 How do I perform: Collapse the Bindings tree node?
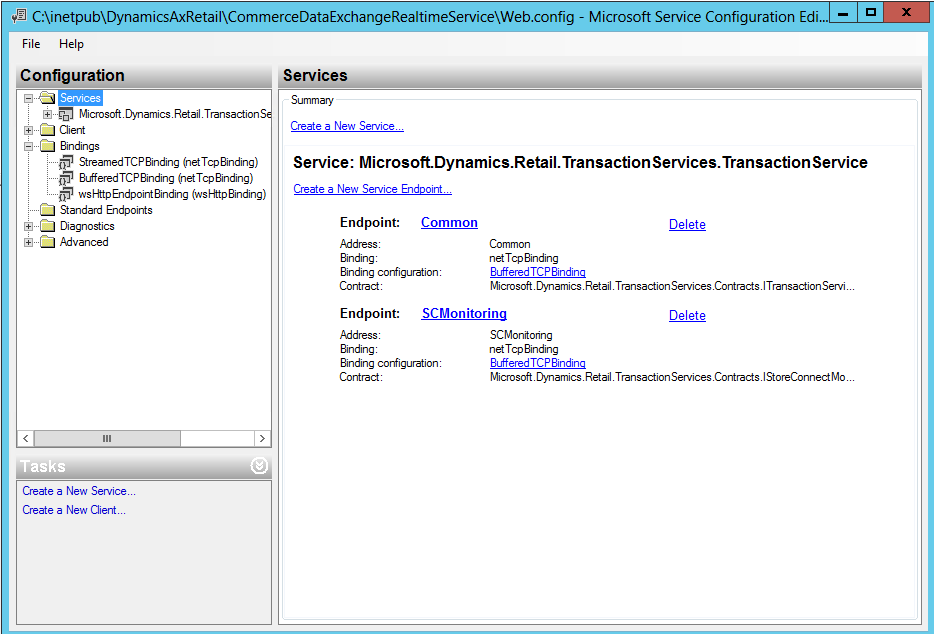pyautogui.click(x=29, y=146)
